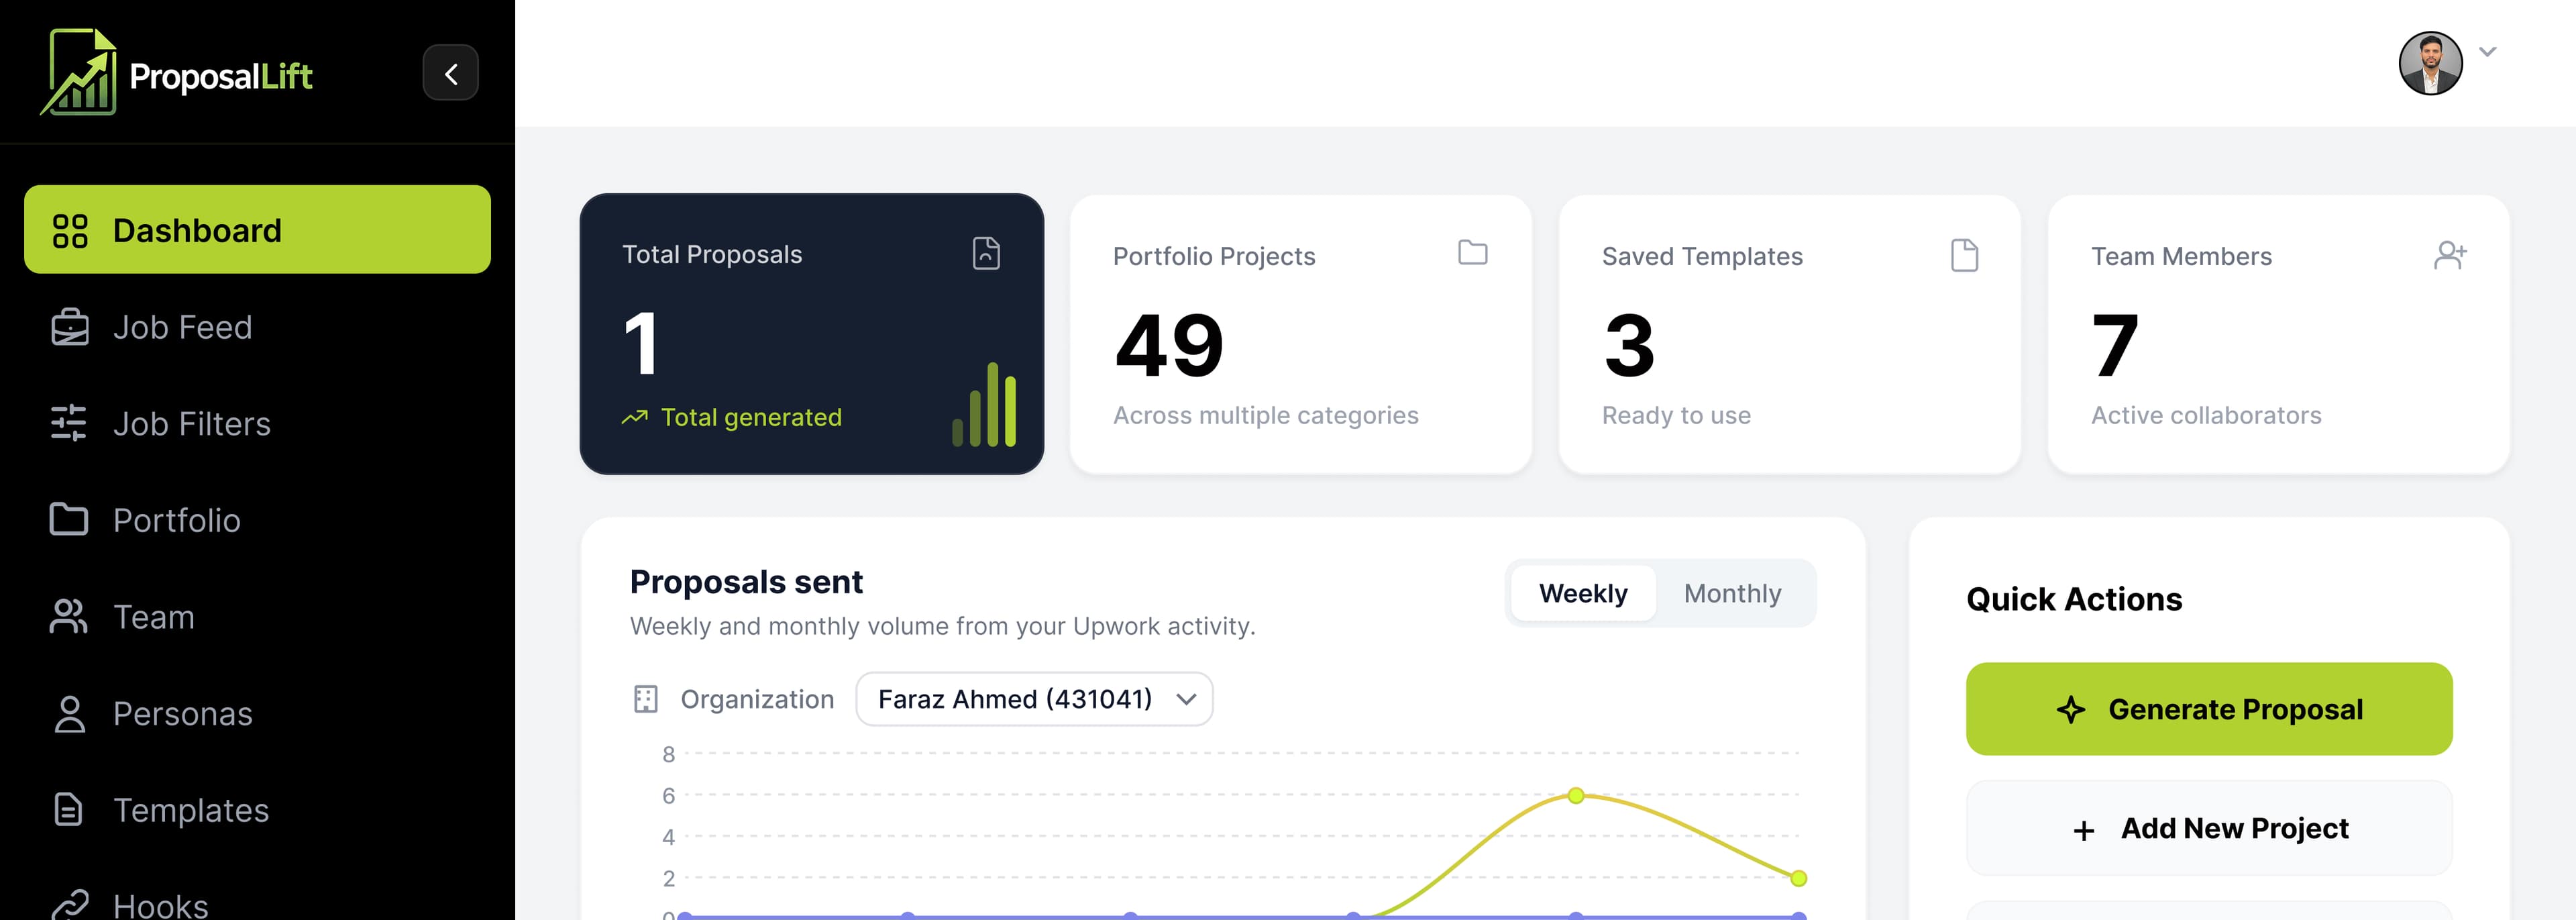Image resolution: width=2576 pixels, height=920 pixels.
Task: Click the ProposalLift logo icon
Action: pos(79,72)
